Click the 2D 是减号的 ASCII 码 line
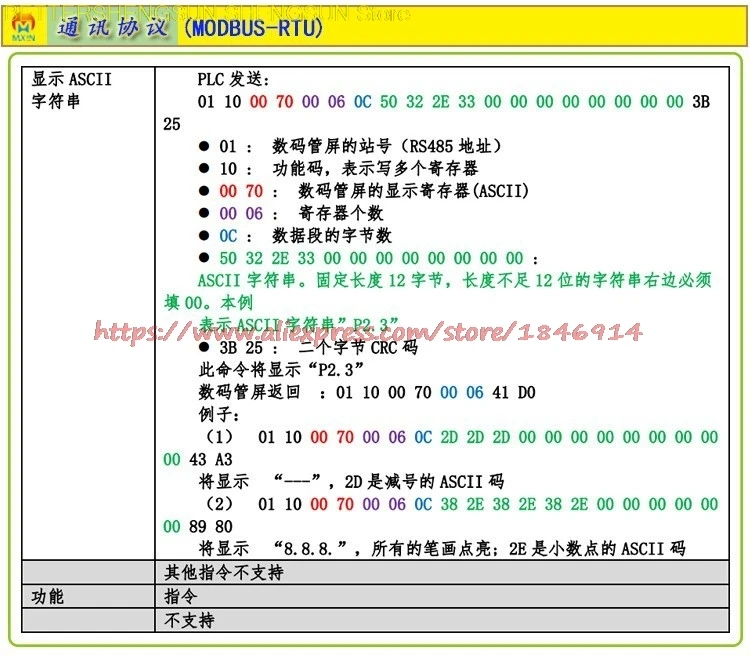The width and height of the screenshot is (750, 662). click(351, 482)
